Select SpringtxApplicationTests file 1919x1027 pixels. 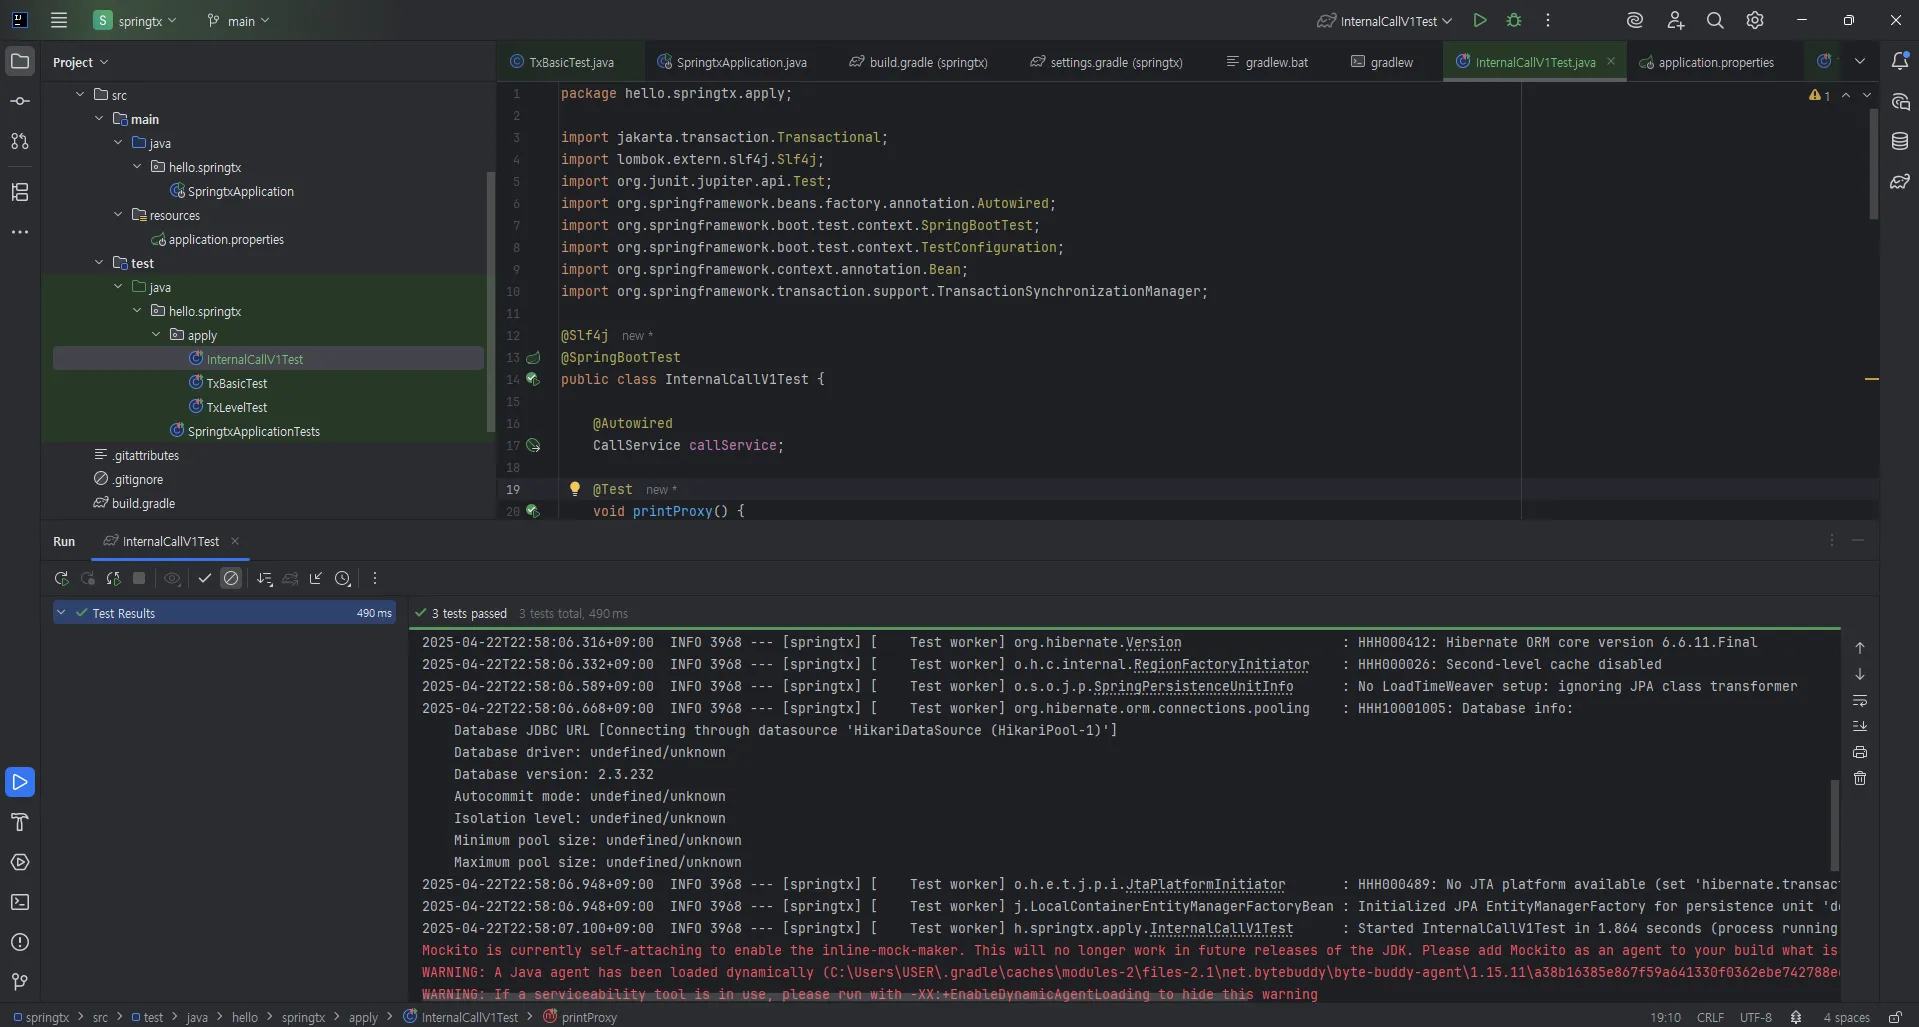(254, 431)
